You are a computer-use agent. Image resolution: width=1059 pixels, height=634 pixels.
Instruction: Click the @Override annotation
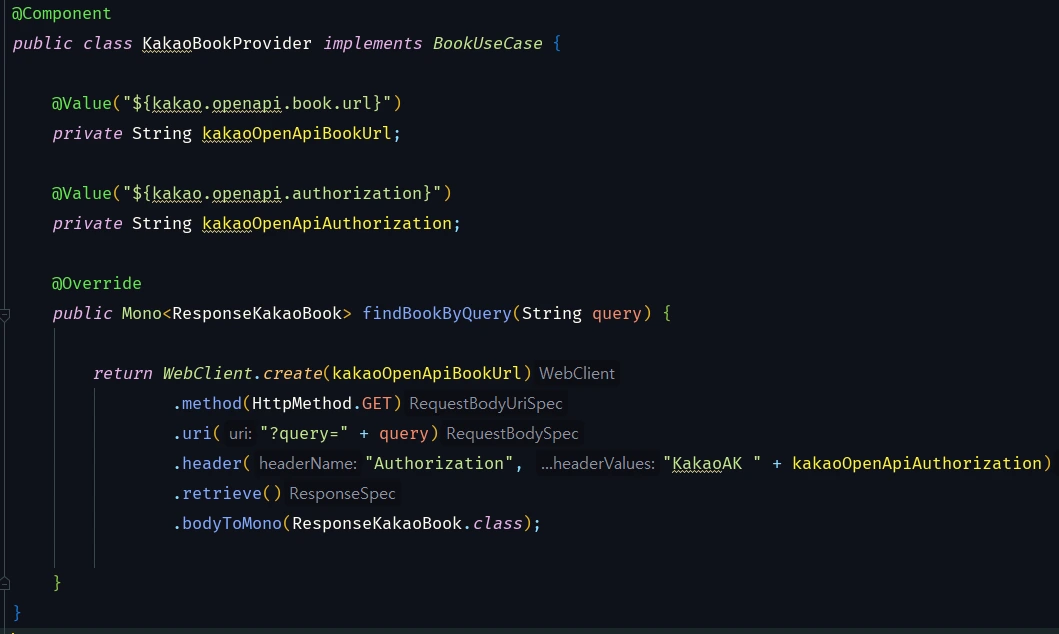(97, 284)
